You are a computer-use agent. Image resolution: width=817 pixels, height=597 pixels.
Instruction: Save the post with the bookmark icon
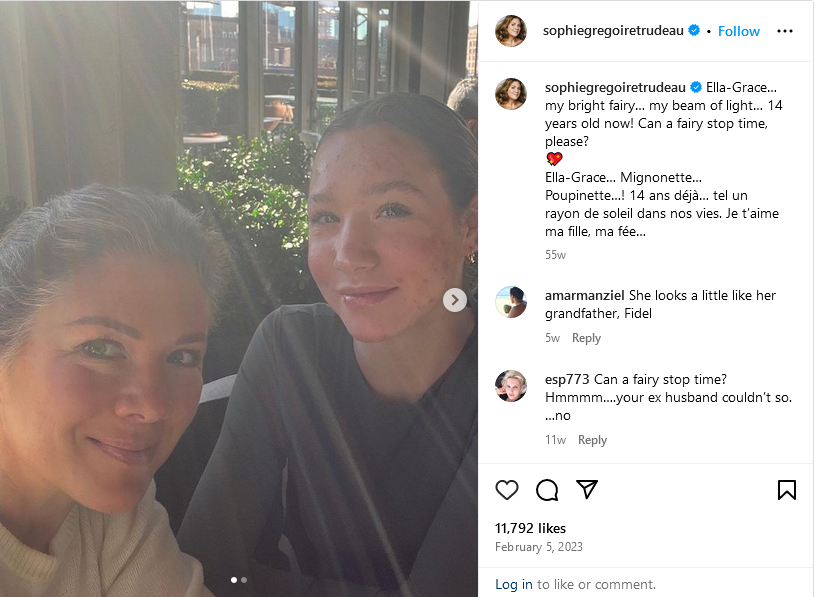[x=787, y=490]
